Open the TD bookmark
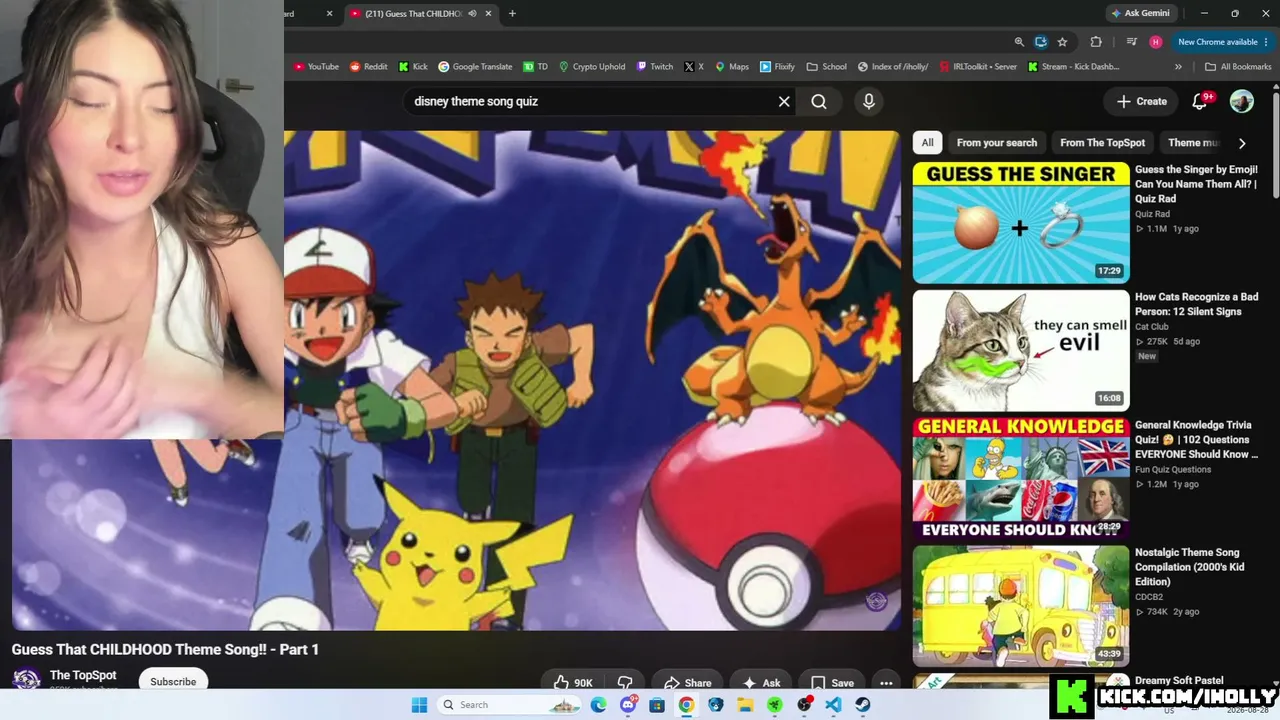 [x=535, y=67]
